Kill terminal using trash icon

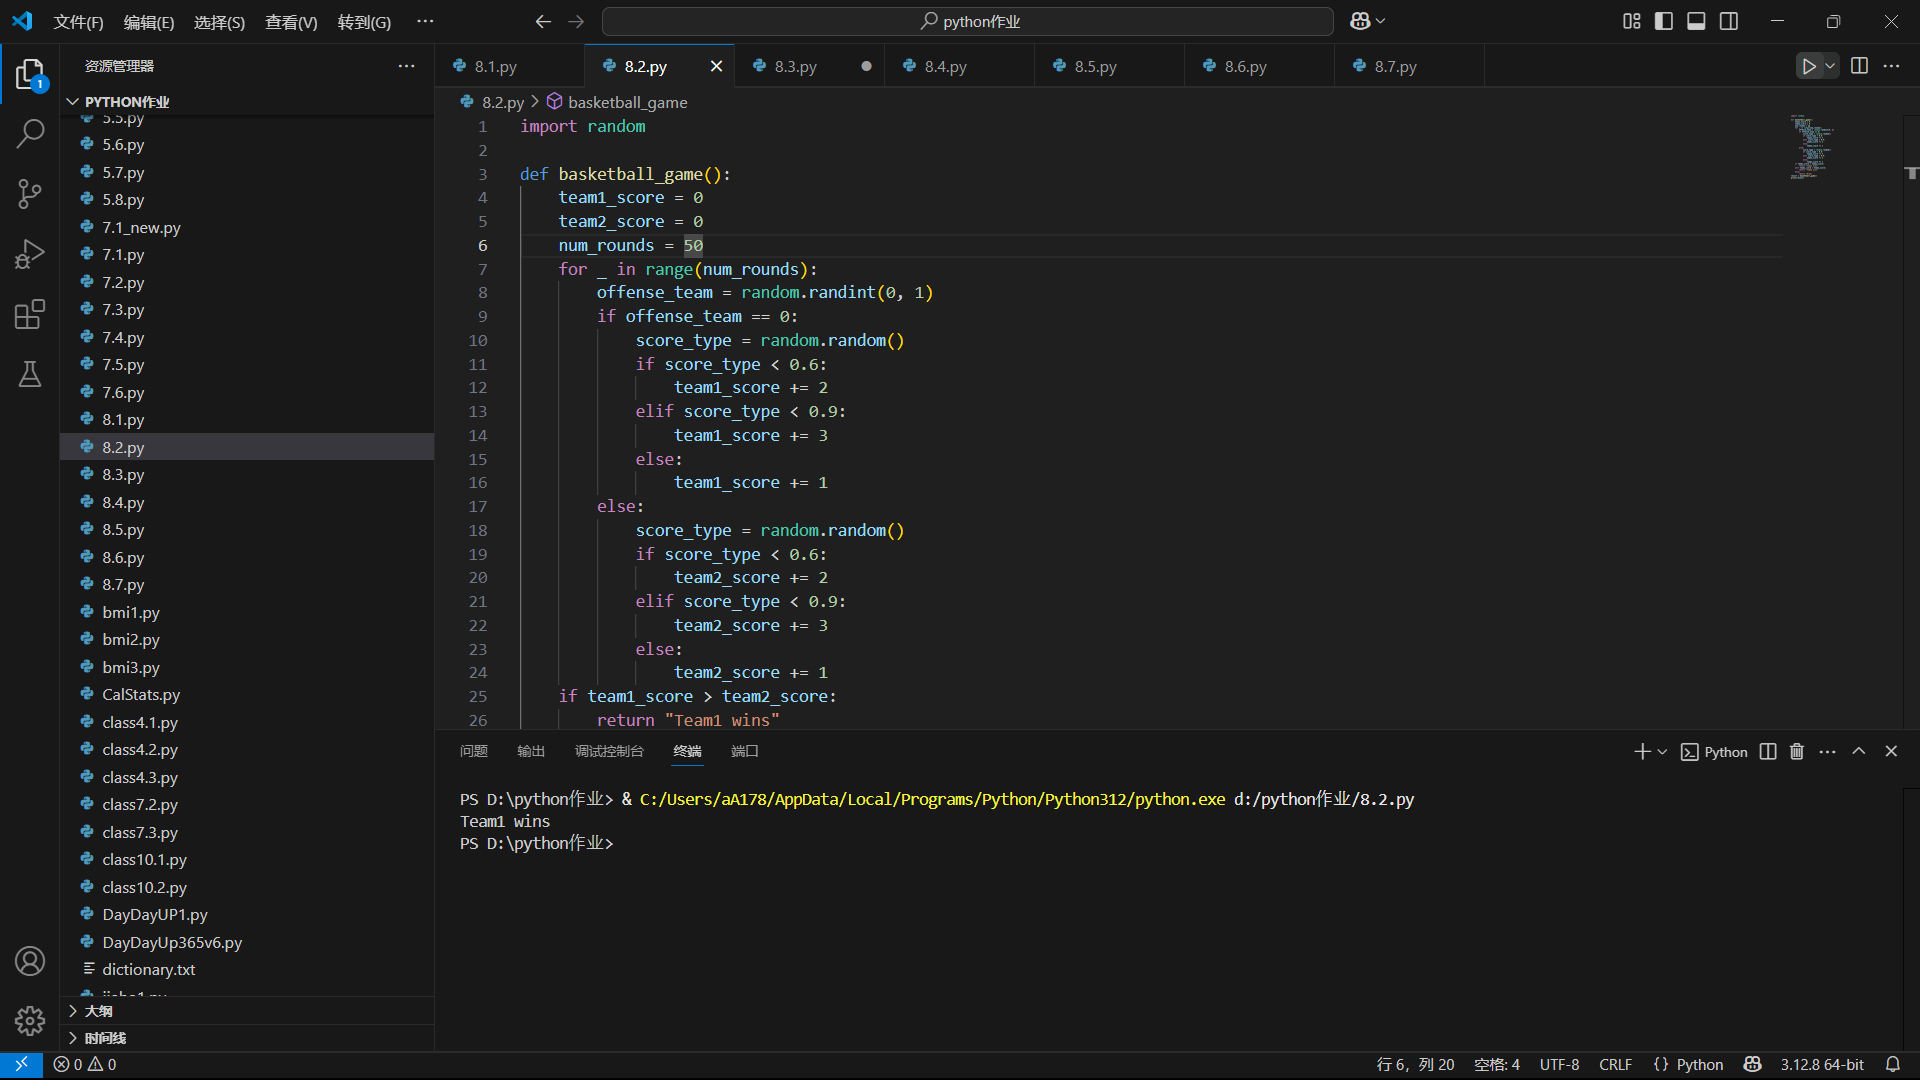pyautogui.click(x=1797, y=751)
